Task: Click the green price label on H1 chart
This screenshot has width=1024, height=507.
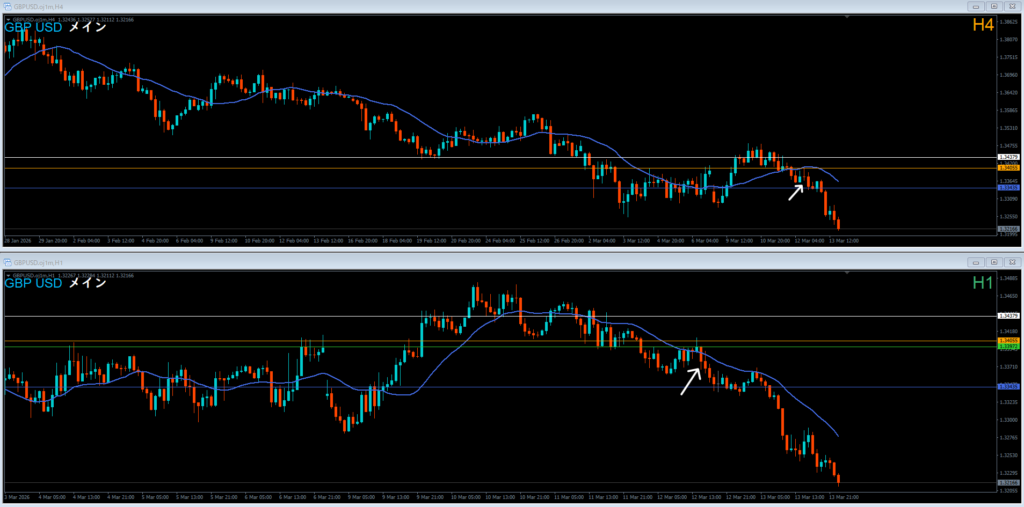Action: (x=1008, y=347)
